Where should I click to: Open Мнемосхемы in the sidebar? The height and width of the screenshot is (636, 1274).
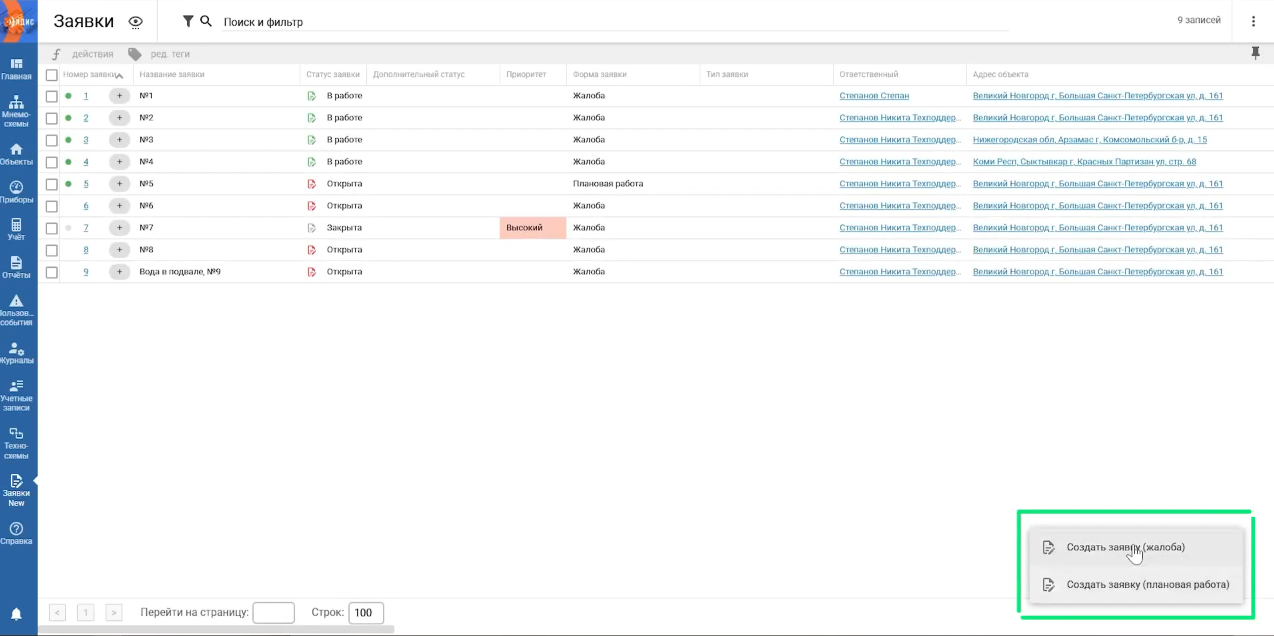(x=17, y=110)
